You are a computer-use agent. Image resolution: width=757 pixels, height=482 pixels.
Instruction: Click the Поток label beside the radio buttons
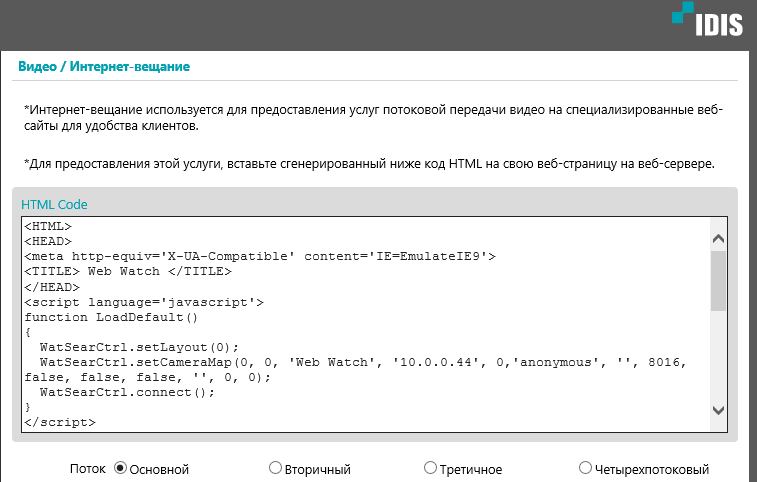(x=88, y=468)
